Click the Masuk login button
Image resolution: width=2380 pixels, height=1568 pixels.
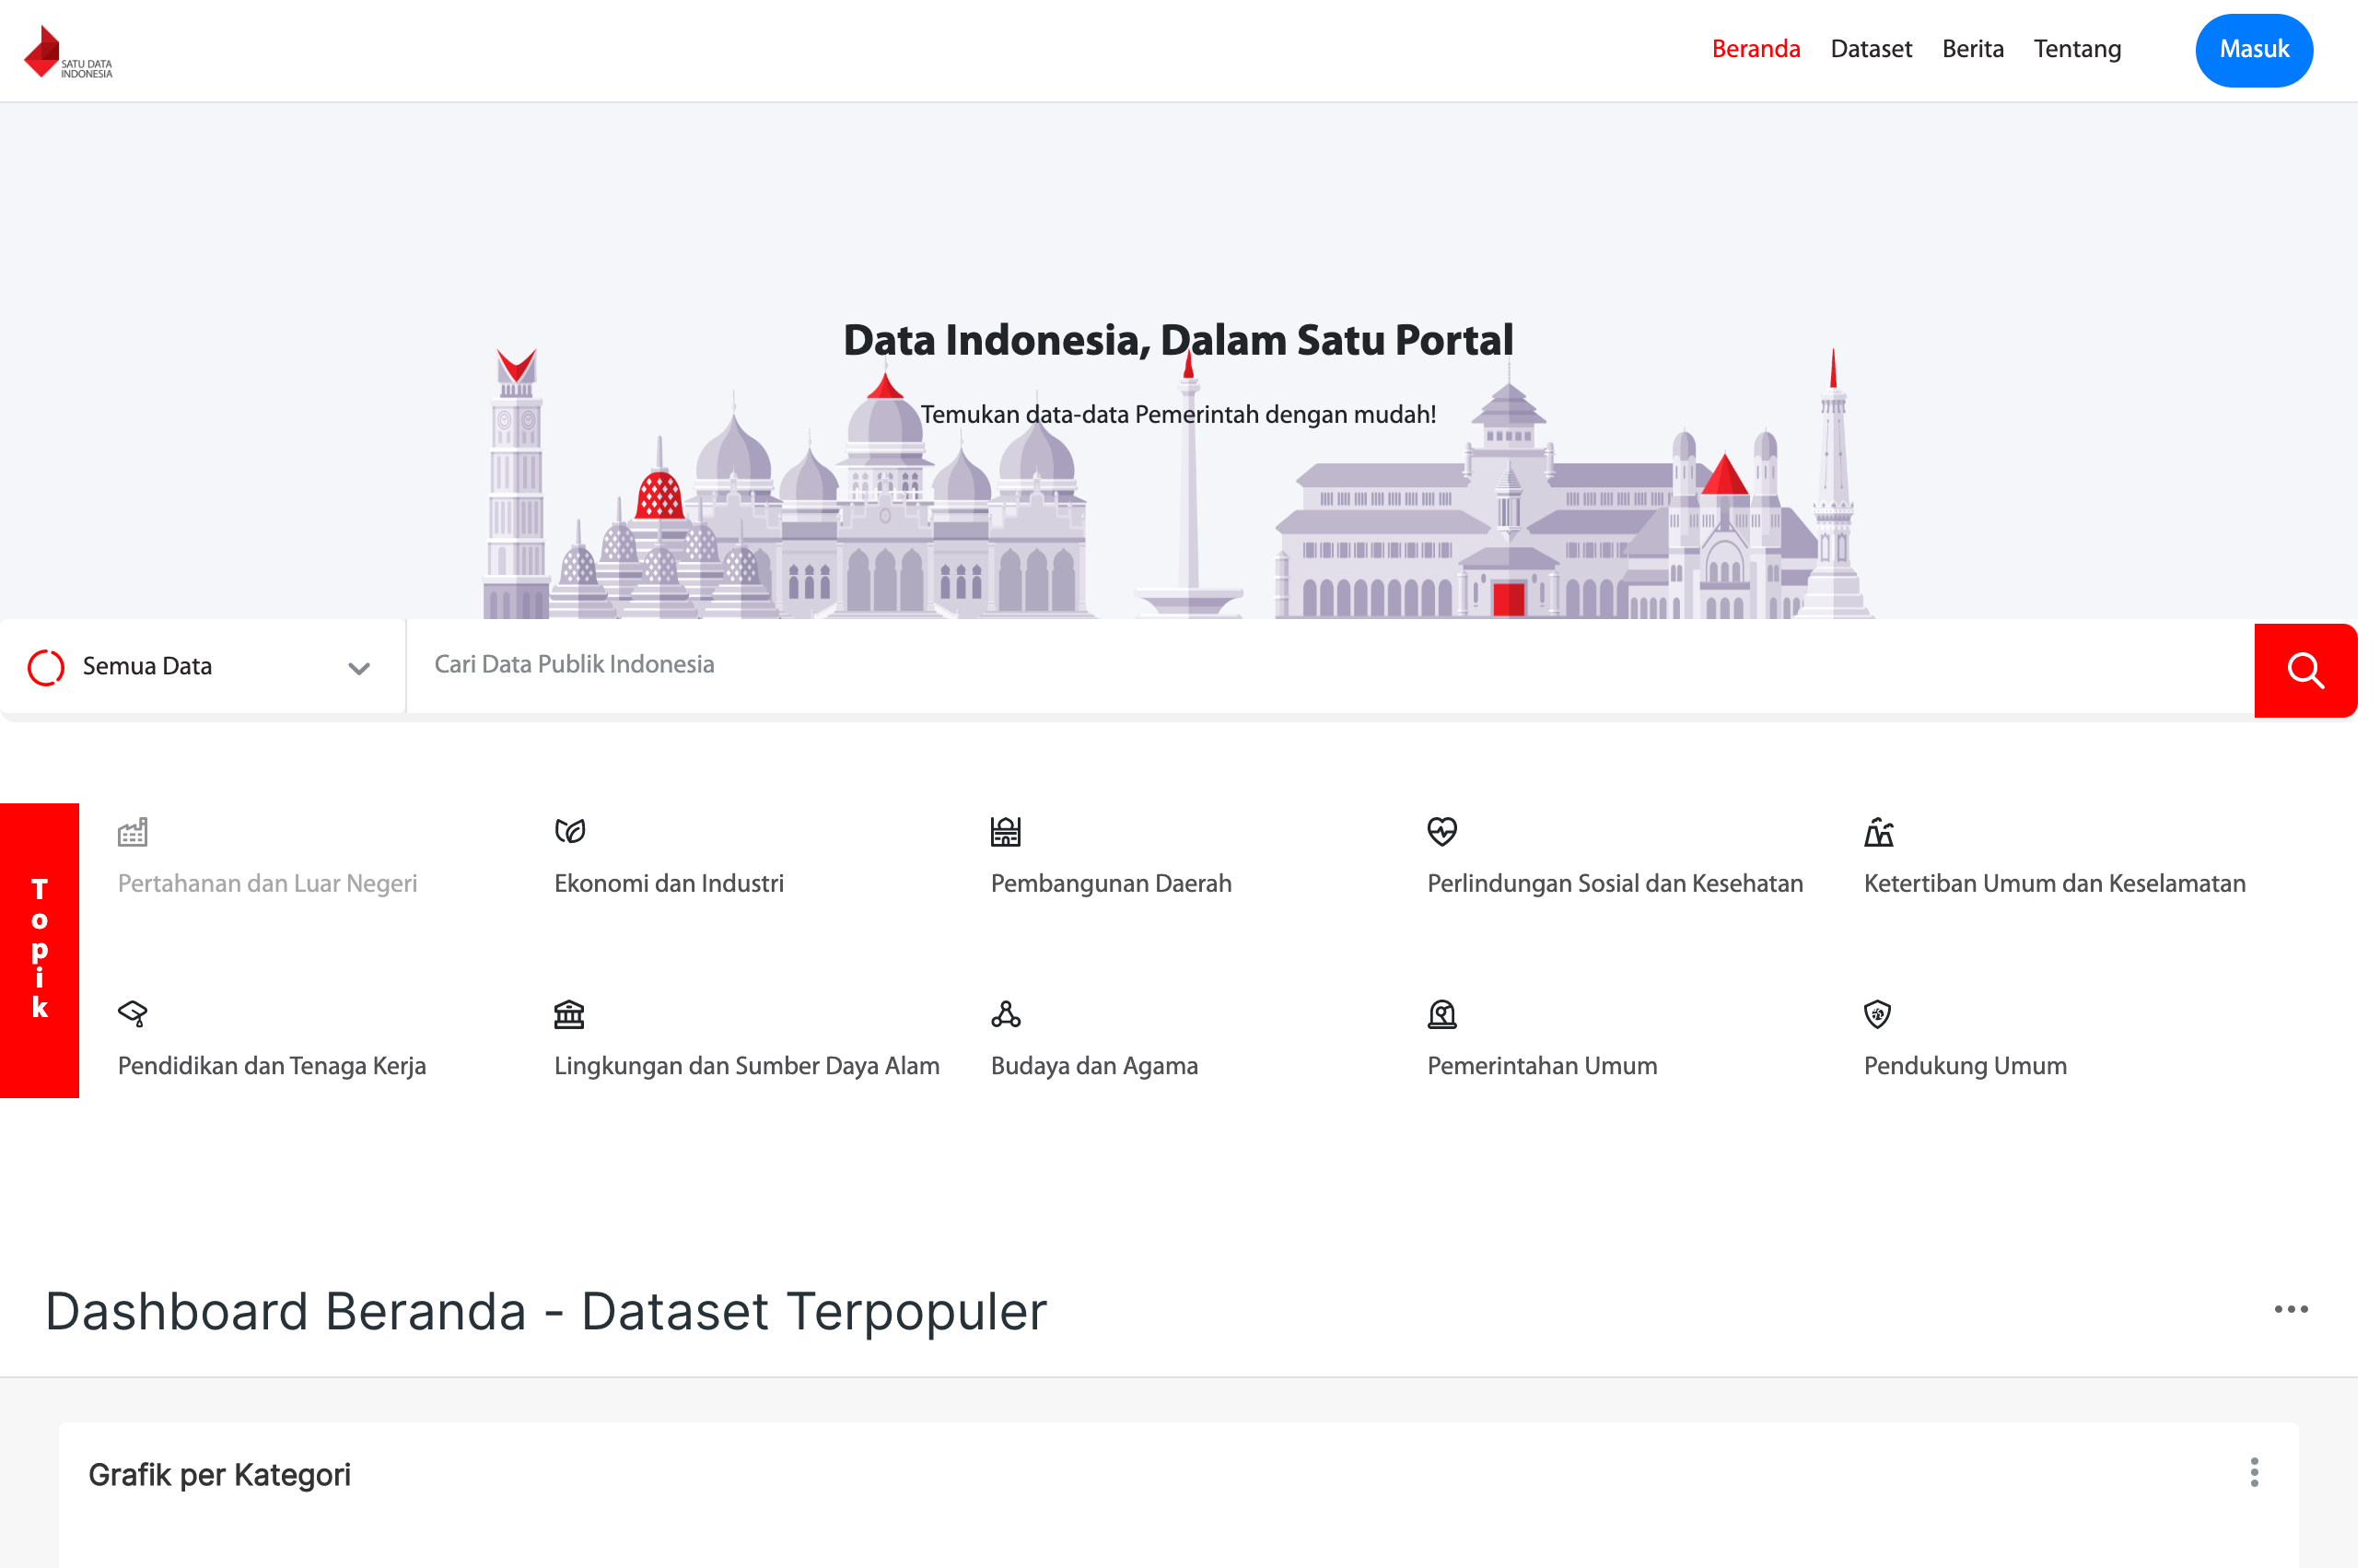2253,50
